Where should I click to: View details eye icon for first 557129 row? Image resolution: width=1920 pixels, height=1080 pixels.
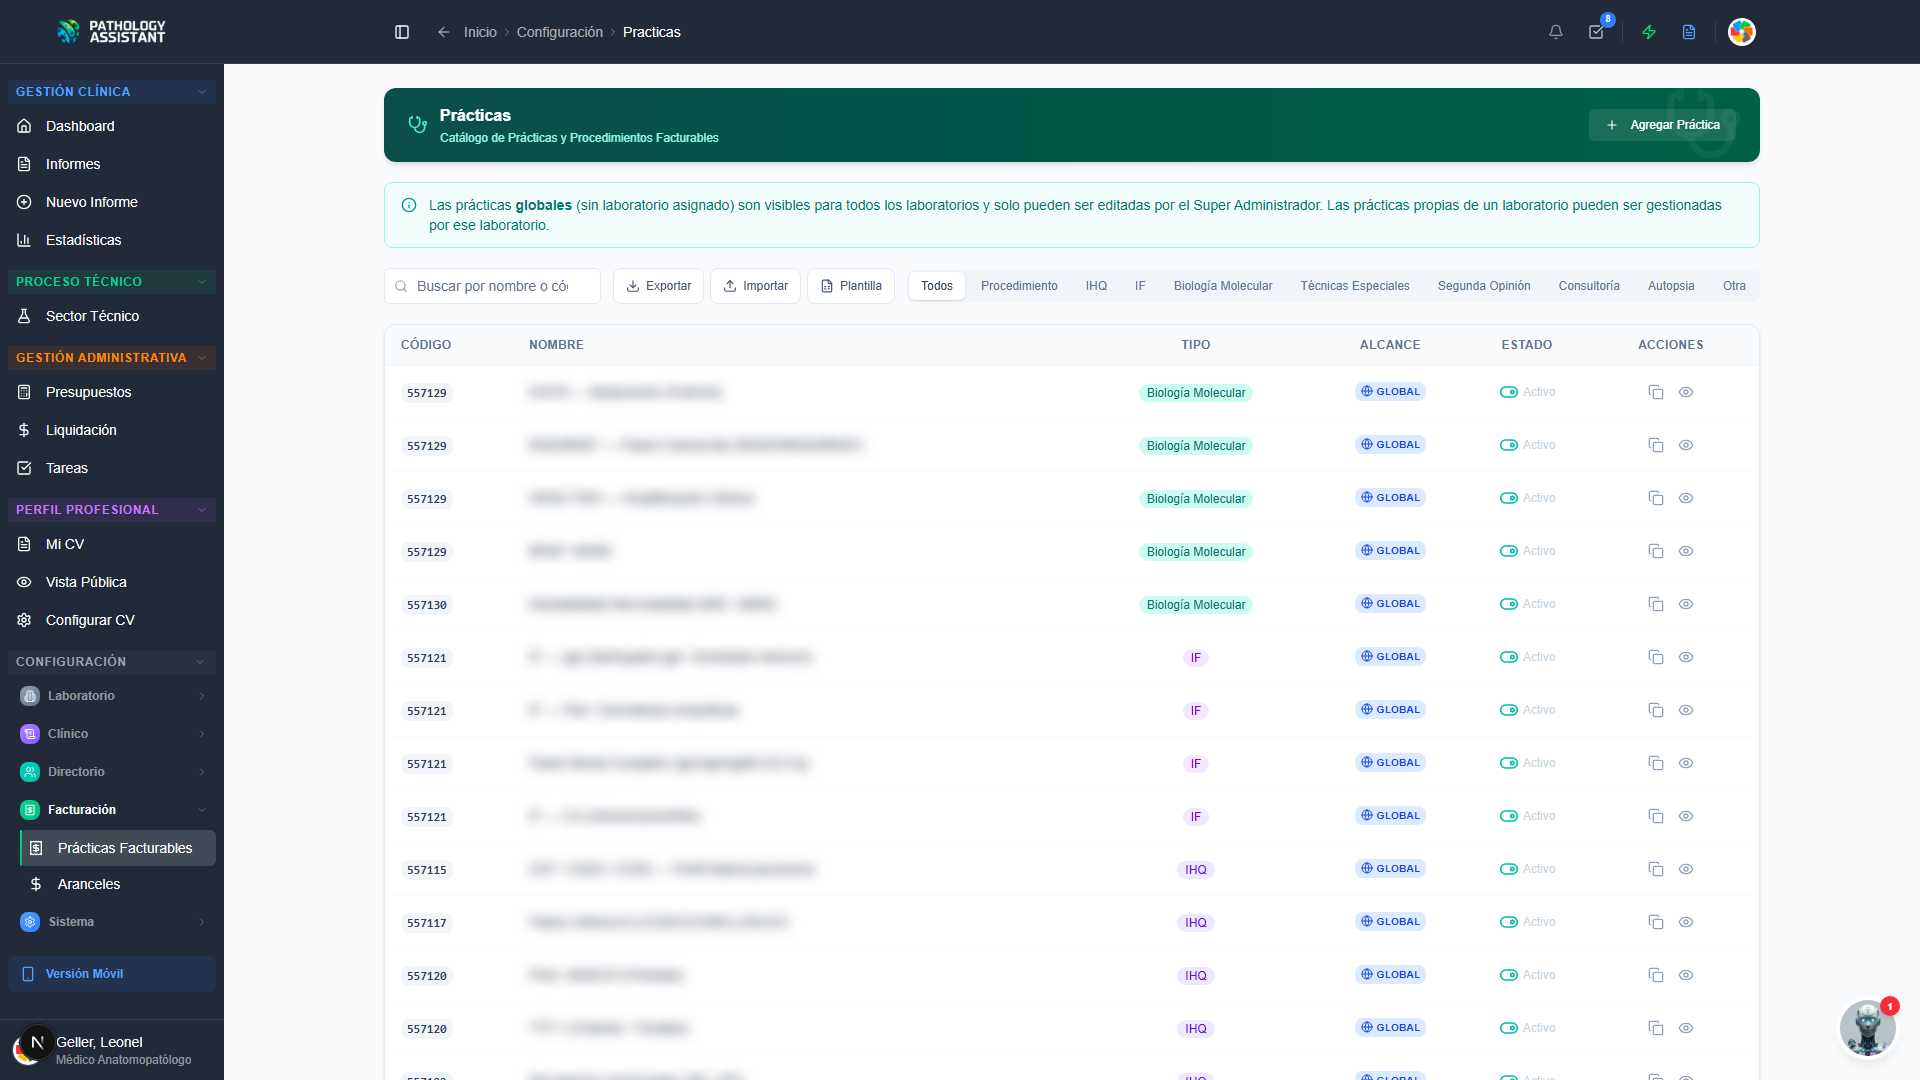tap(1686, 392)
